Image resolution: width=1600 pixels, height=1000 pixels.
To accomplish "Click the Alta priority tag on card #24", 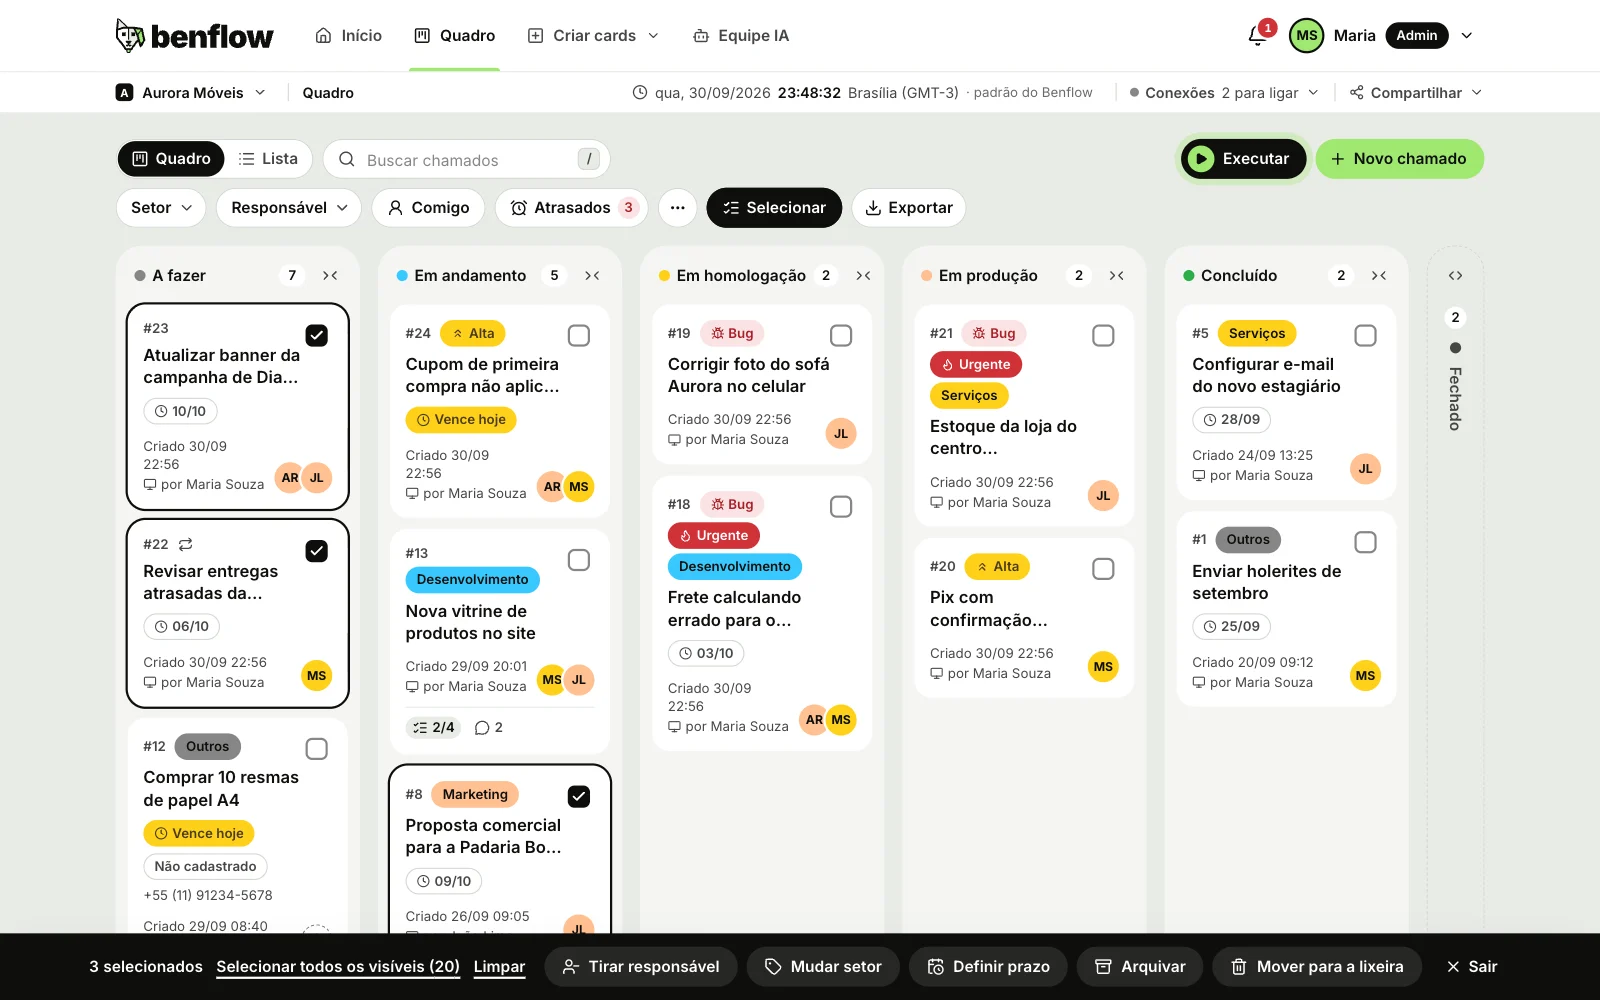I will click(473, 334).
